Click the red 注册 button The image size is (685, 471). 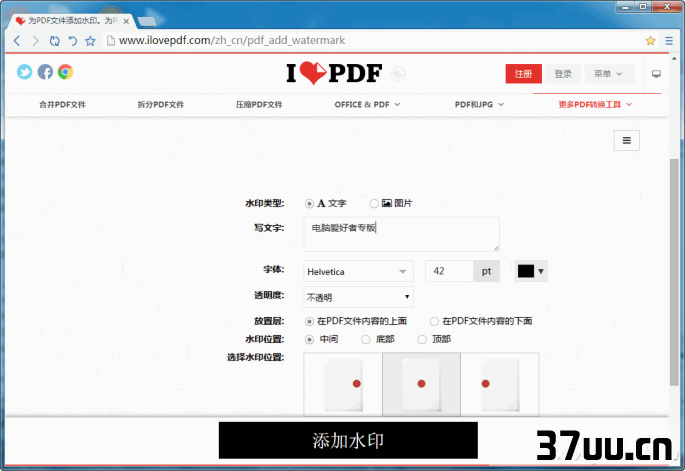pos(523,74)
